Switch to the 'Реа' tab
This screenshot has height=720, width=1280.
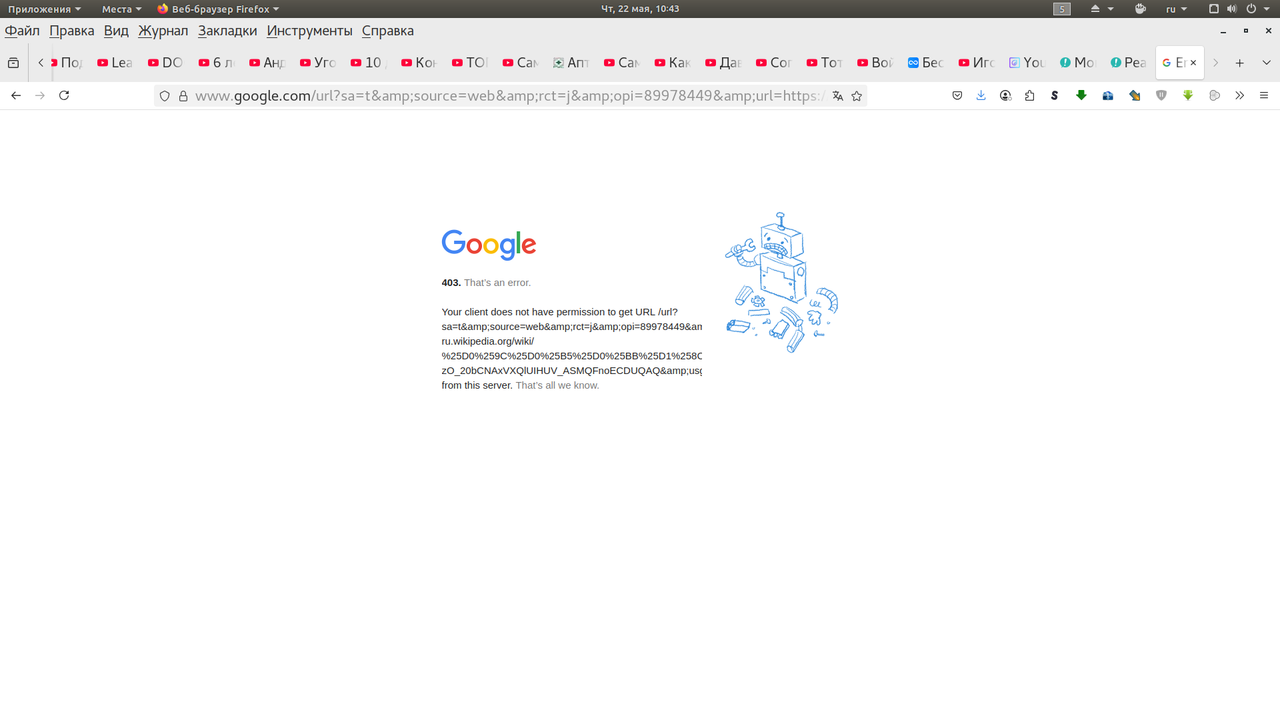point(1129,62)
